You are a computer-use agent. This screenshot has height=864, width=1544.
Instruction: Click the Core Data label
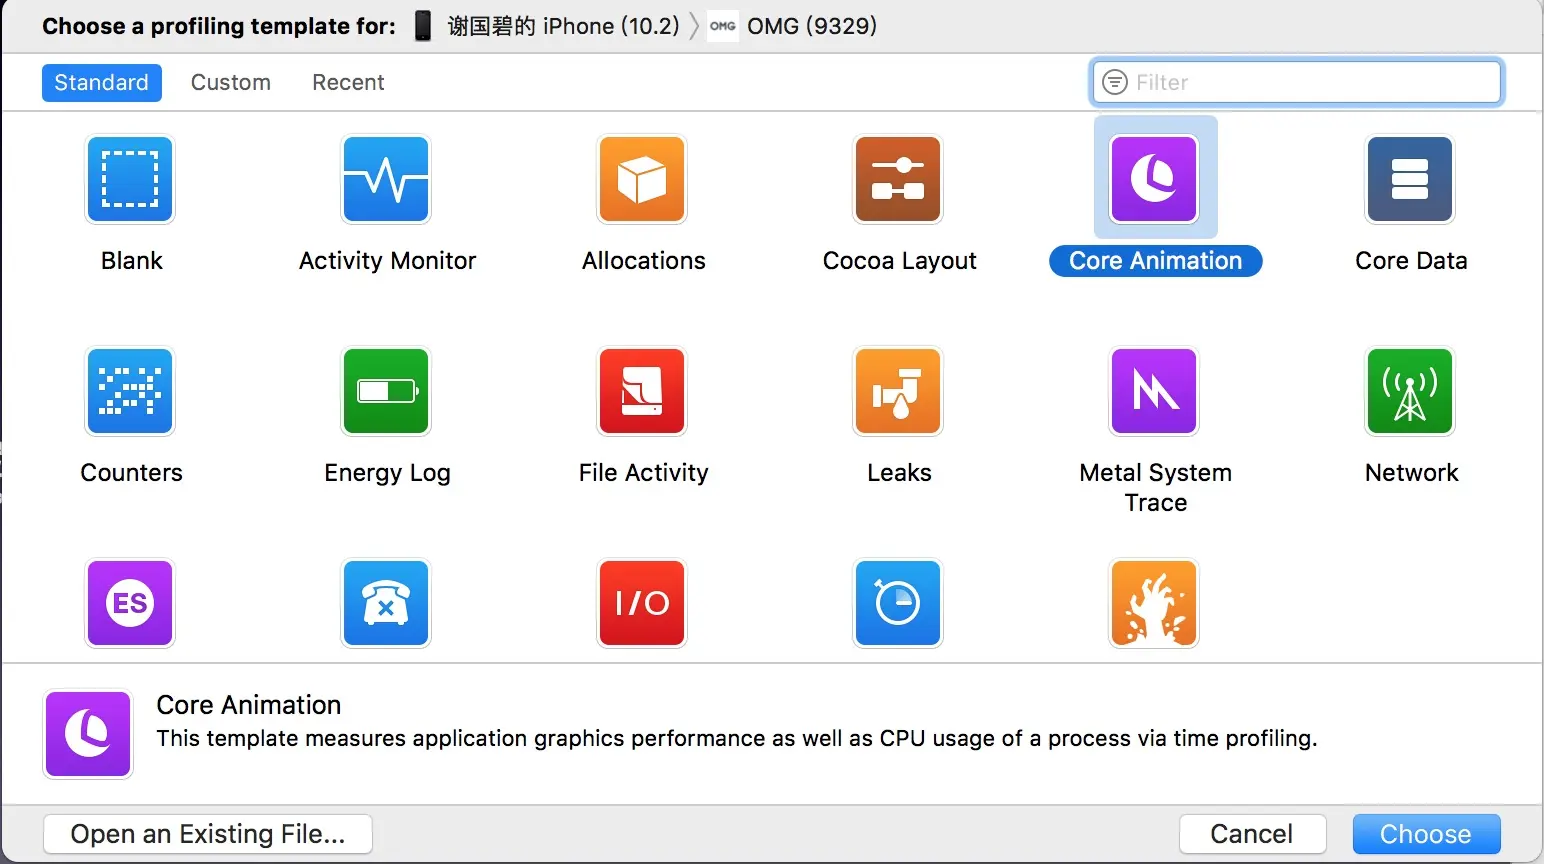pyautogui.click(x=1412, y=261)
